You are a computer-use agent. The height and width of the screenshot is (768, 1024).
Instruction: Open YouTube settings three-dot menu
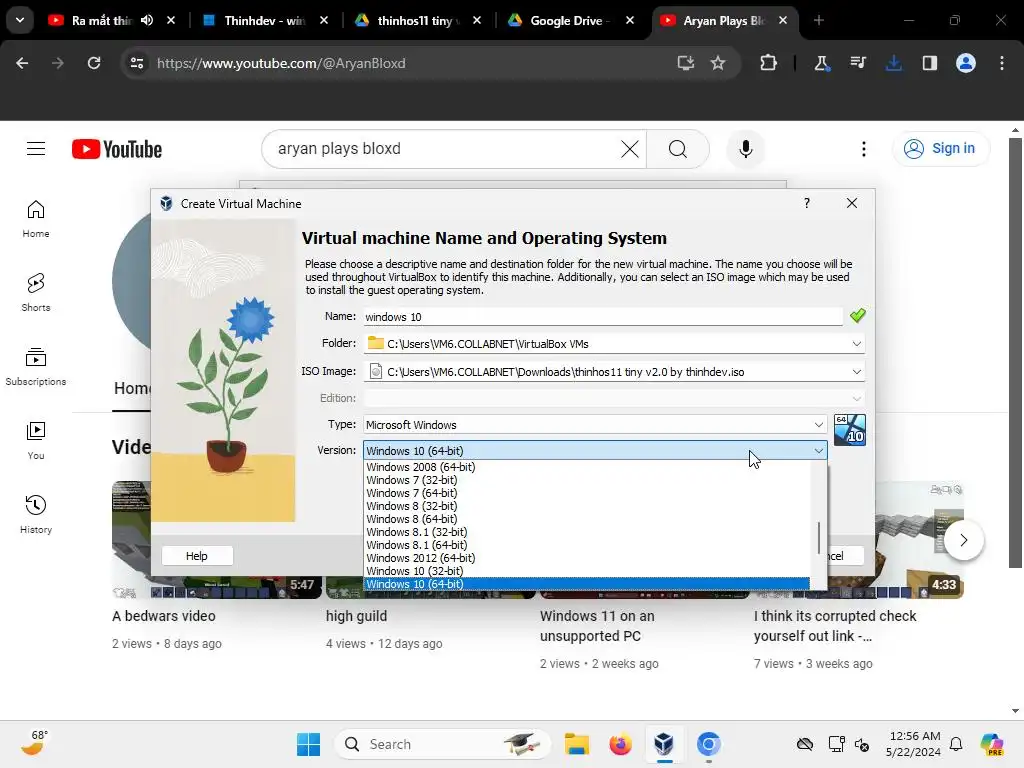(x=863, y=149)
